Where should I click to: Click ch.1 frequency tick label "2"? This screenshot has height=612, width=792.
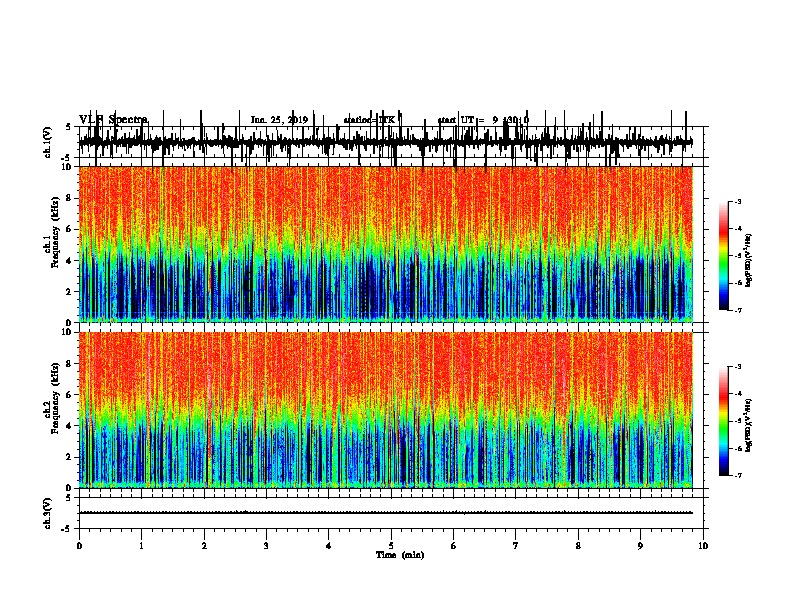click(x=70, y=292)
